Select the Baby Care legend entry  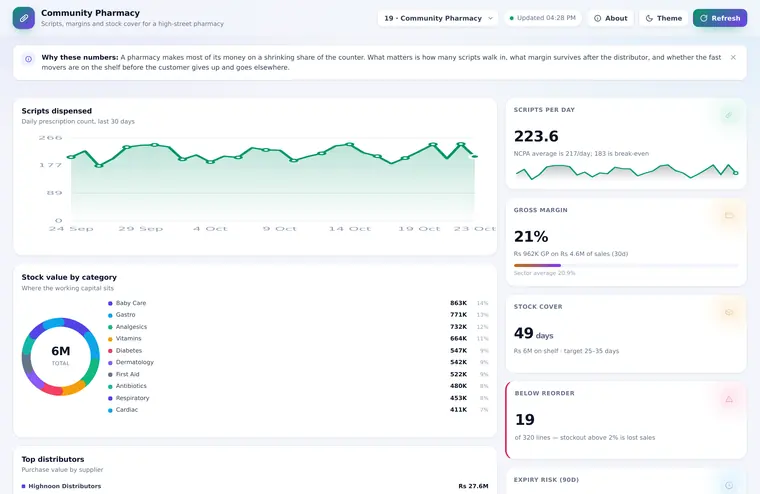(298, 303)
